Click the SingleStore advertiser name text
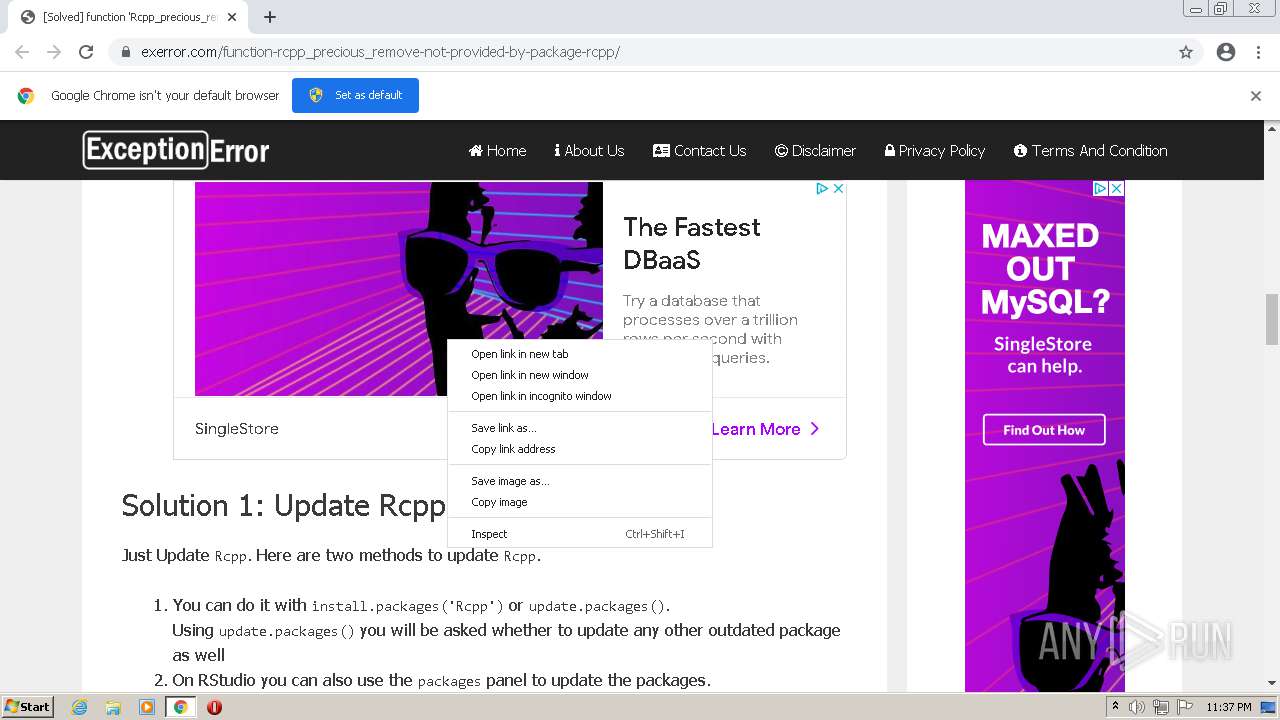Screen dimensions: 1280x720 tap(237, 429)
